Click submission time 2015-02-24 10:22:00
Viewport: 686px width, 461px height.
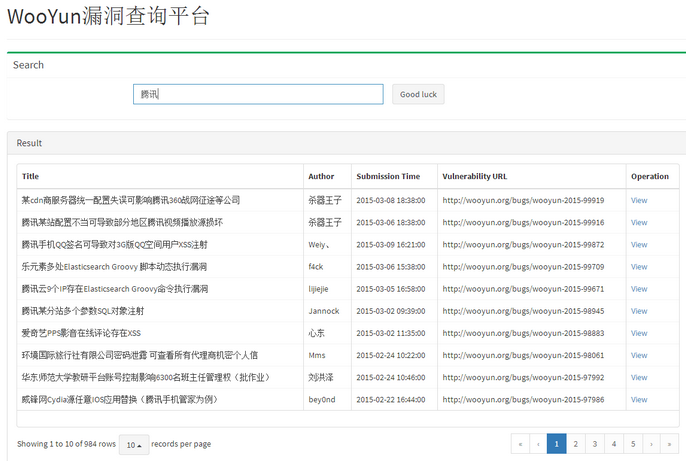click(391, 356)
